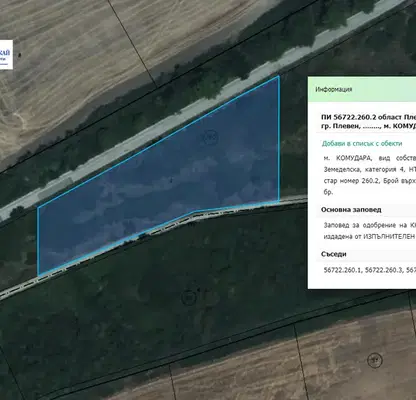Click the circled parcel label in the dark forest area
The width and height of the screenshot is (416, 400).
click(x=189, y=297)
